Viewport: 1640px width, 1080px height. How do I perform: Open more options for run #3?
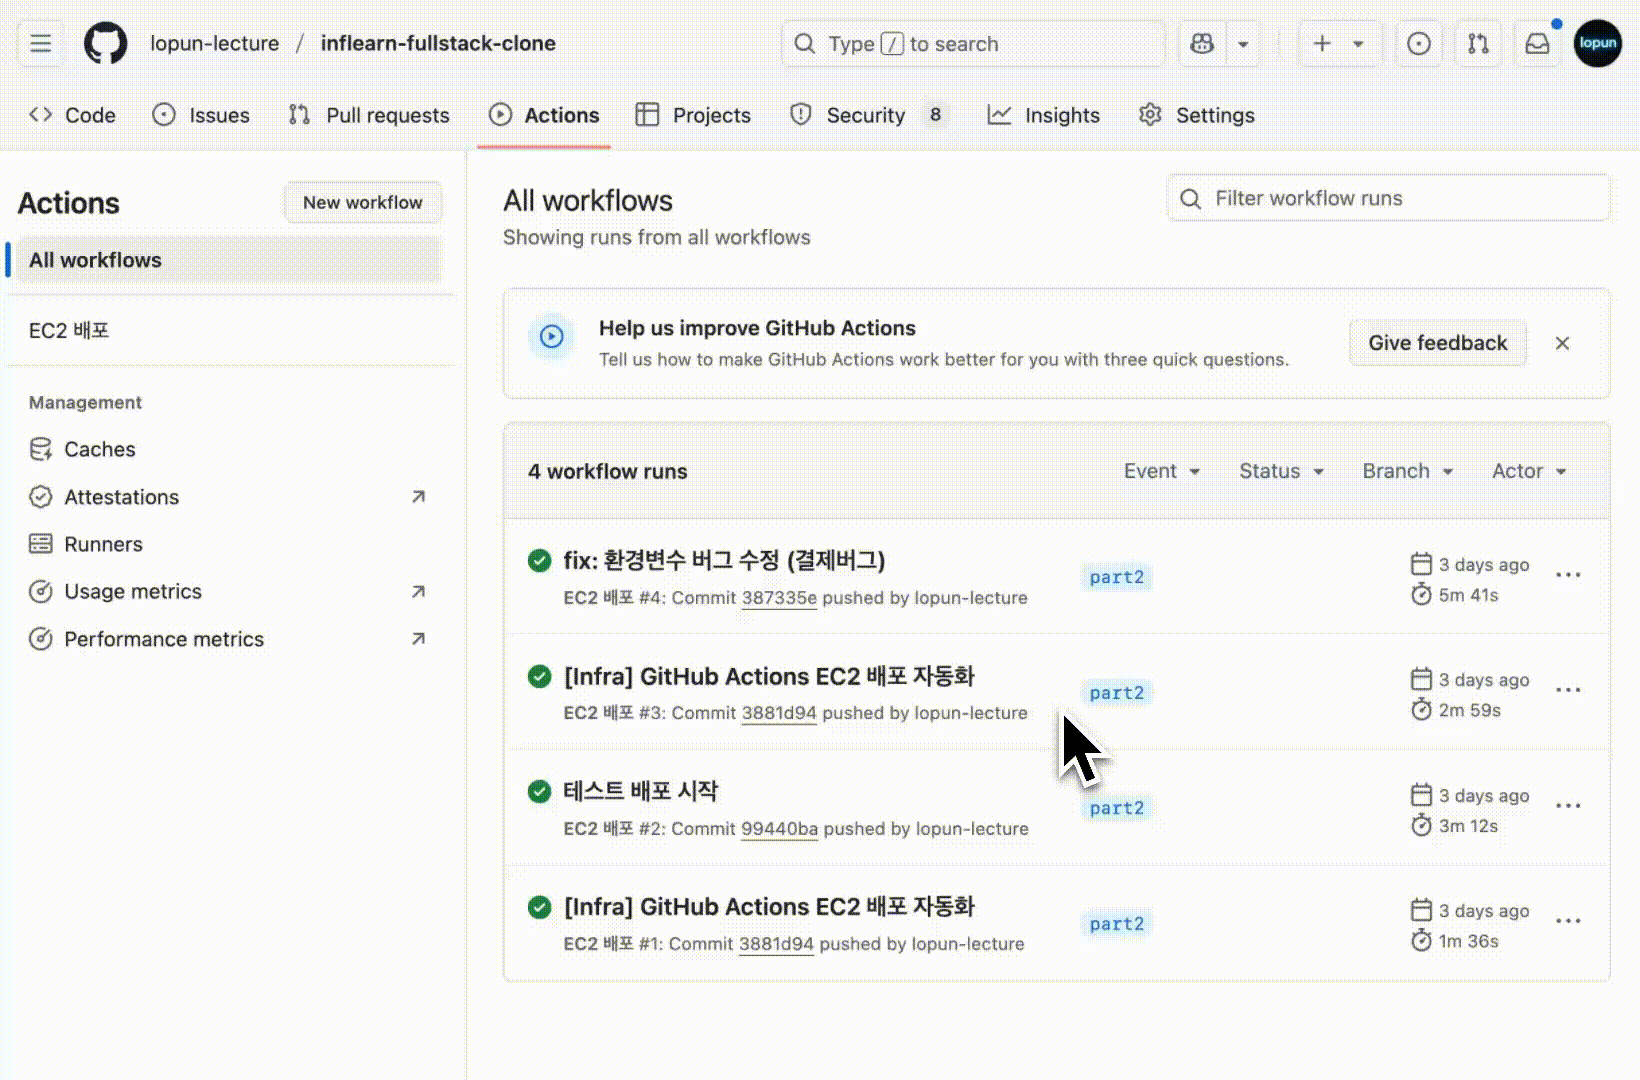(1568, 690)
